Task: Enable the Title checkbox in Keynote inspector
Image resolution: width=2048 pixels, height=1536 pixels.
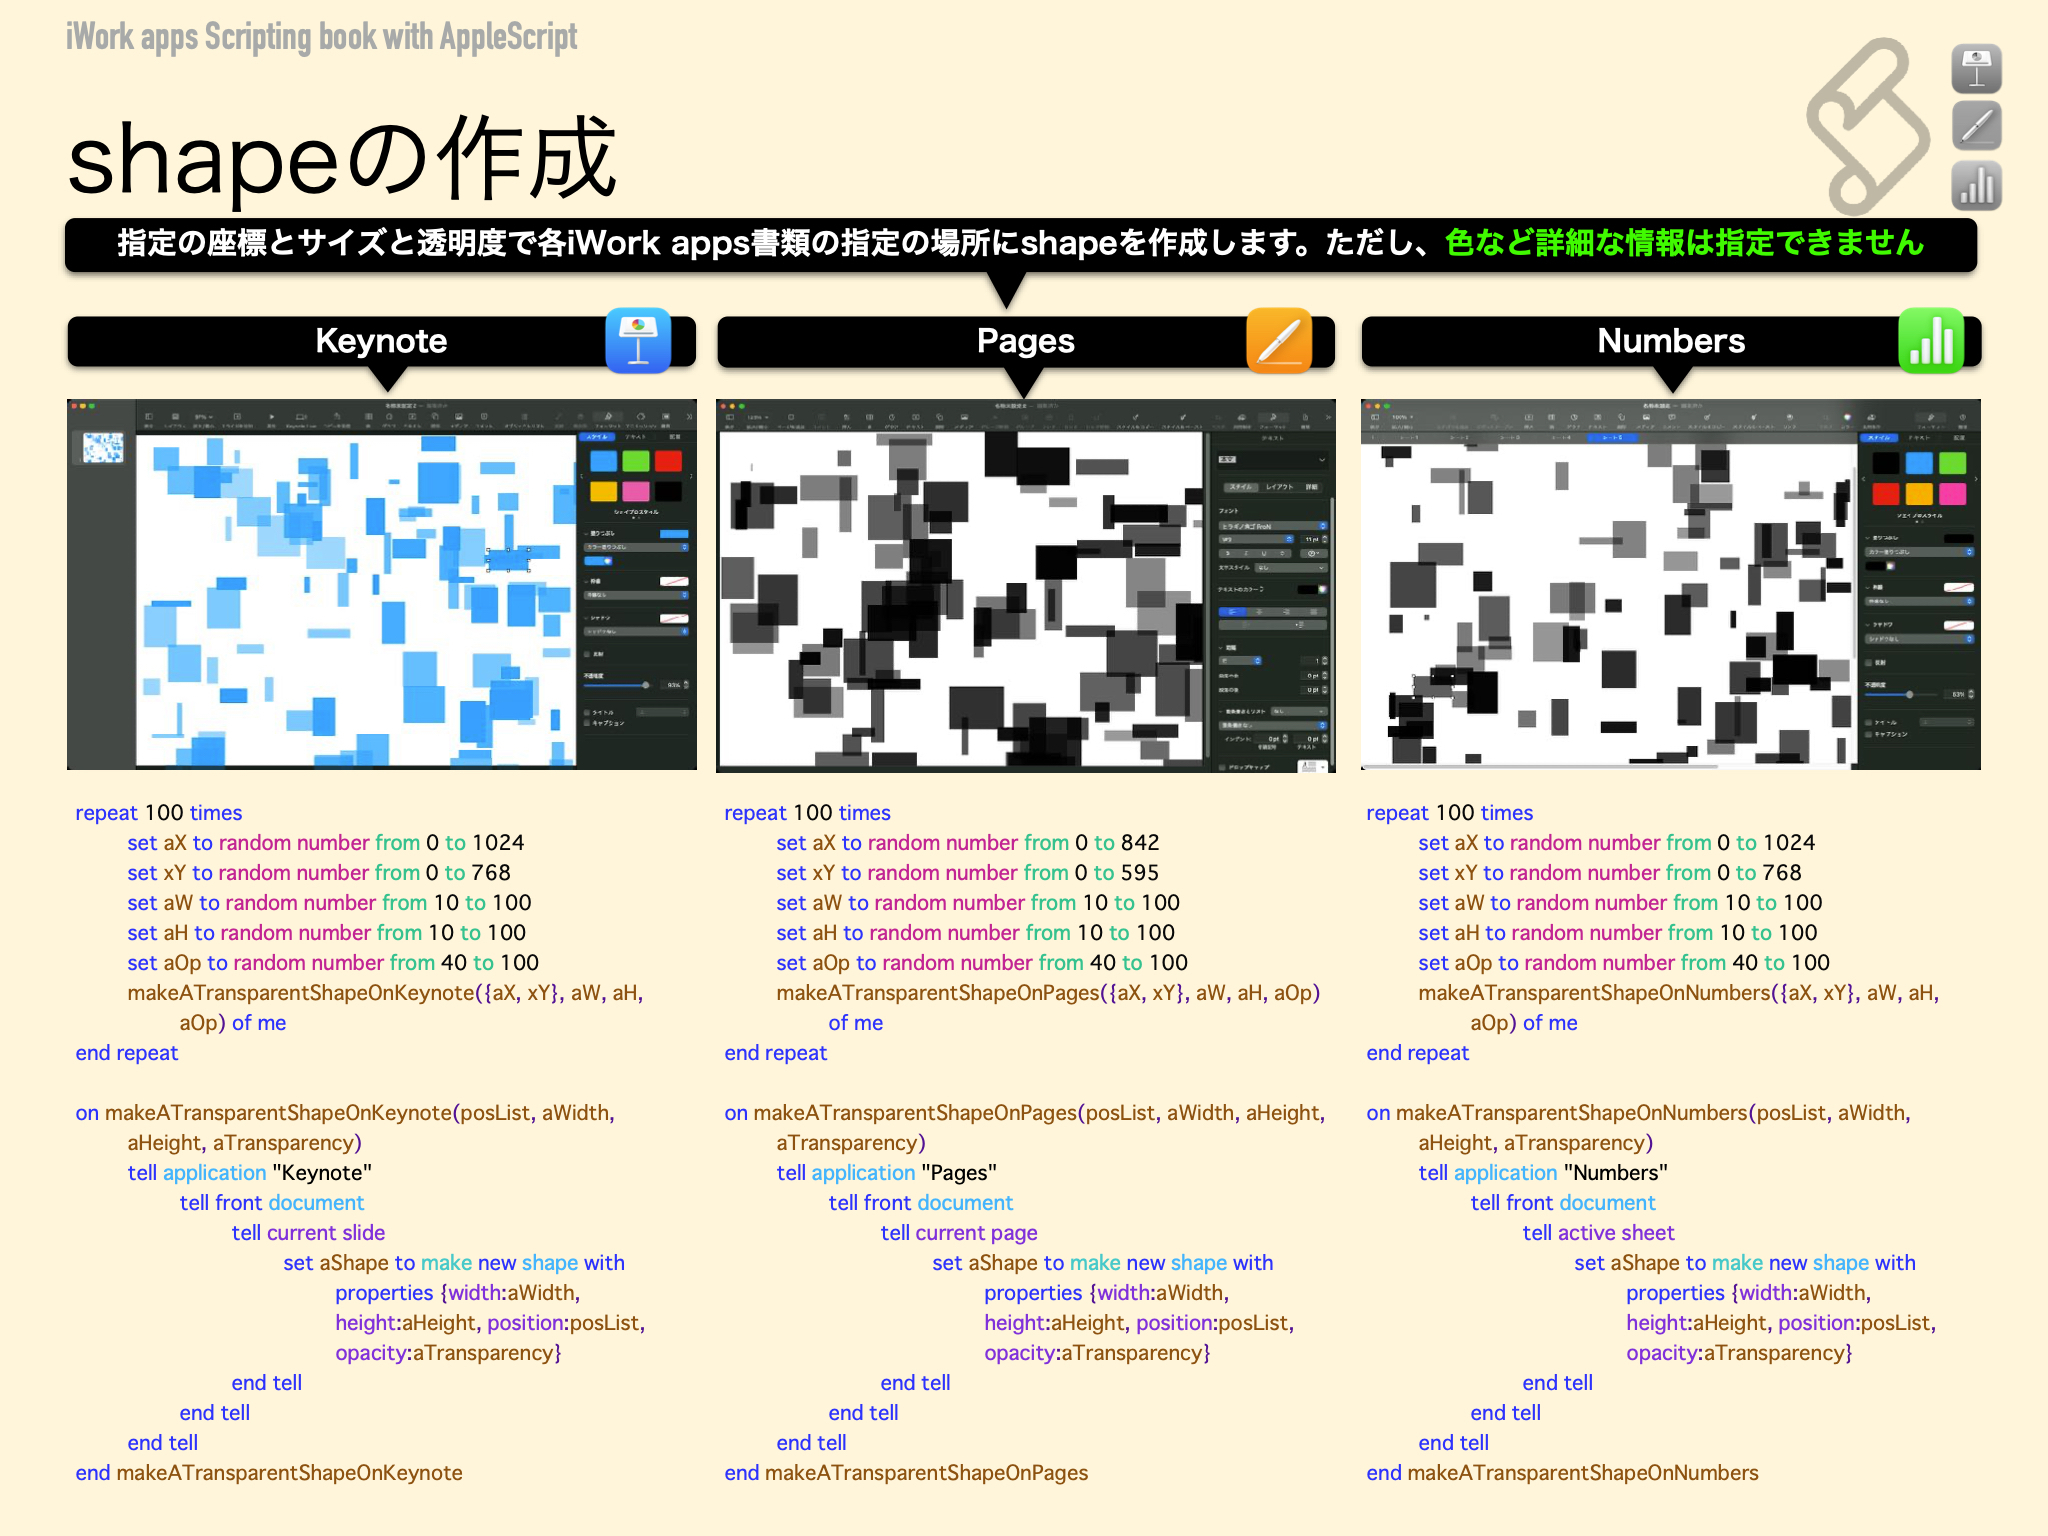Action: click(x=587, y=712)
